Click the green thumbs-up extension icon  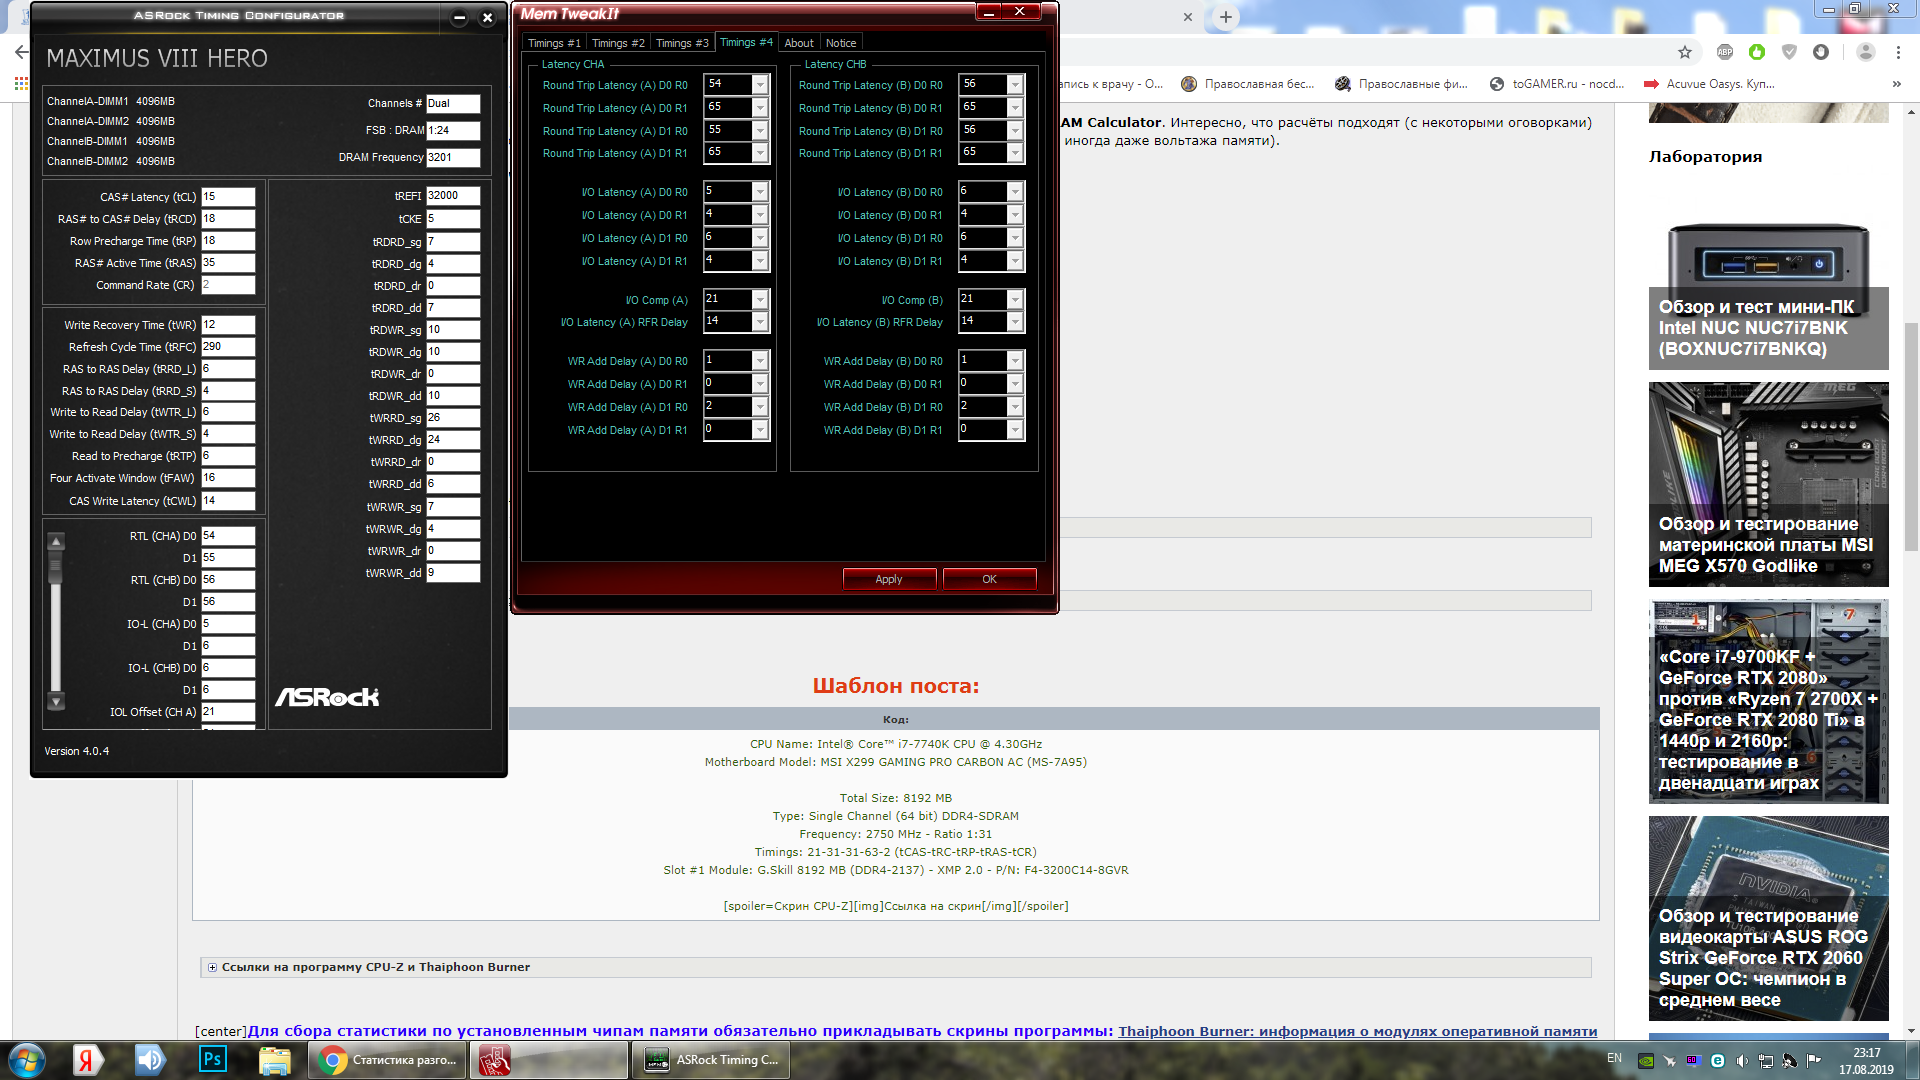pyautogui.click(x=1757, y=52)
